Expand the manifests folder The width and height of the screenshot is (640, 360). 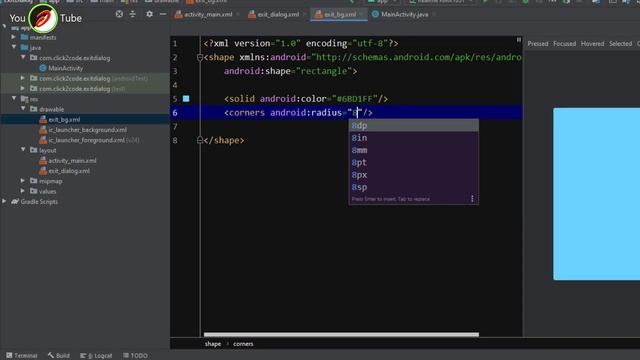(13, 37)
